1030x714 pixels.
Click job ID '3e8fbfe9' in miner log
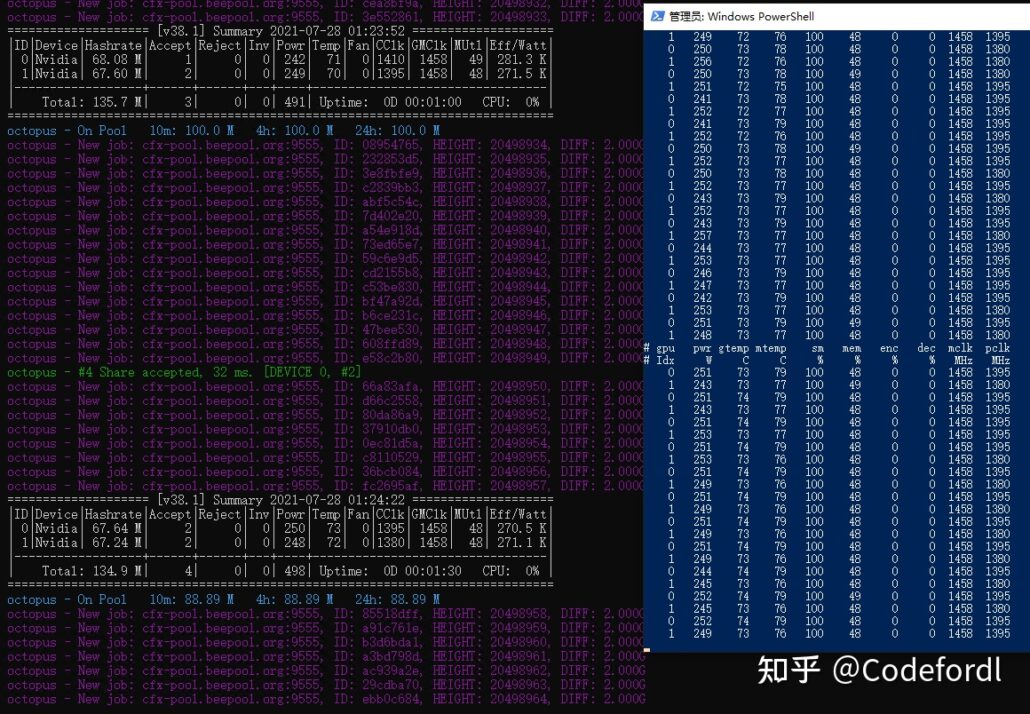390,174
